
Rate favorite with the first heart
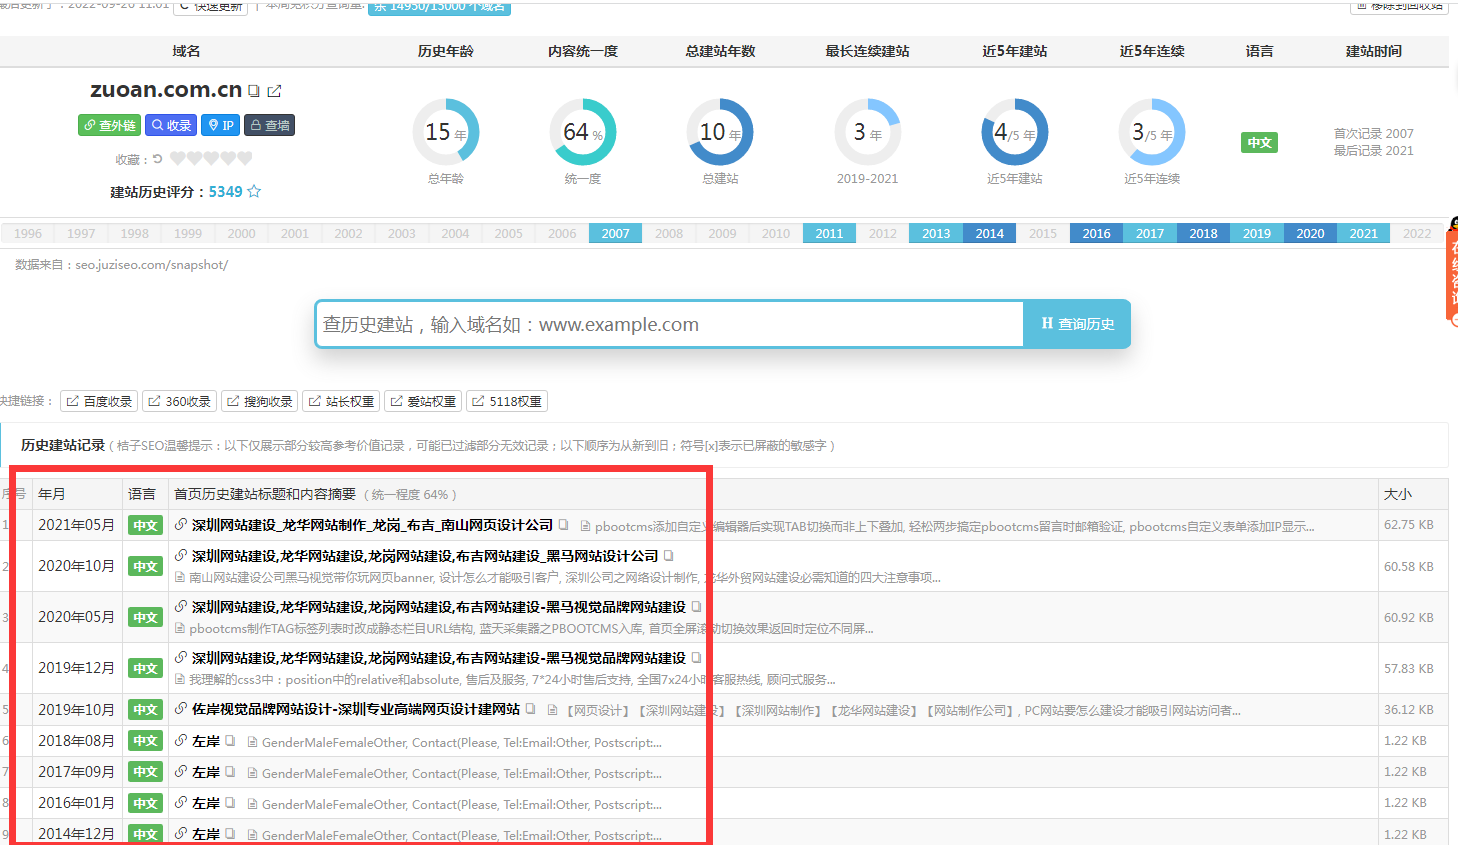[x=178, y=158]
